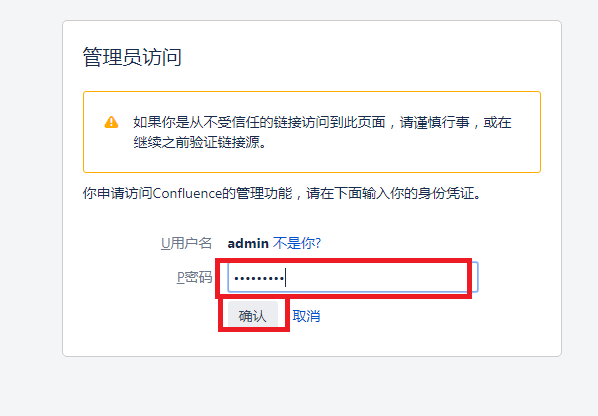
Task: Click the U用户名 field label
Action: (186, 243)
